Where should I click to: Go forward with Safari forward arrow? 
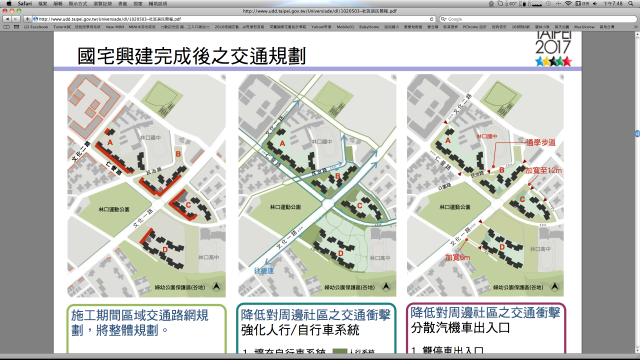click(x=15, y=19)
